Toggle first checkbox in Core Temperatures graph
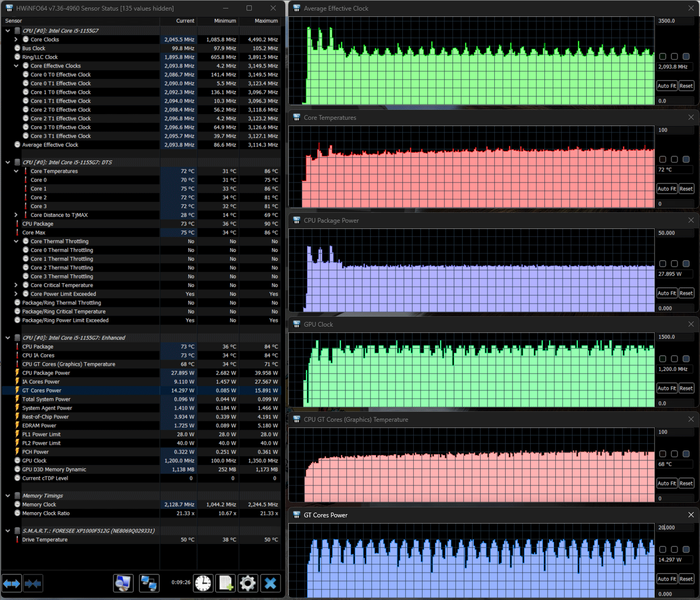The height and width of the screenshot is (600, 700). [662, 159]
